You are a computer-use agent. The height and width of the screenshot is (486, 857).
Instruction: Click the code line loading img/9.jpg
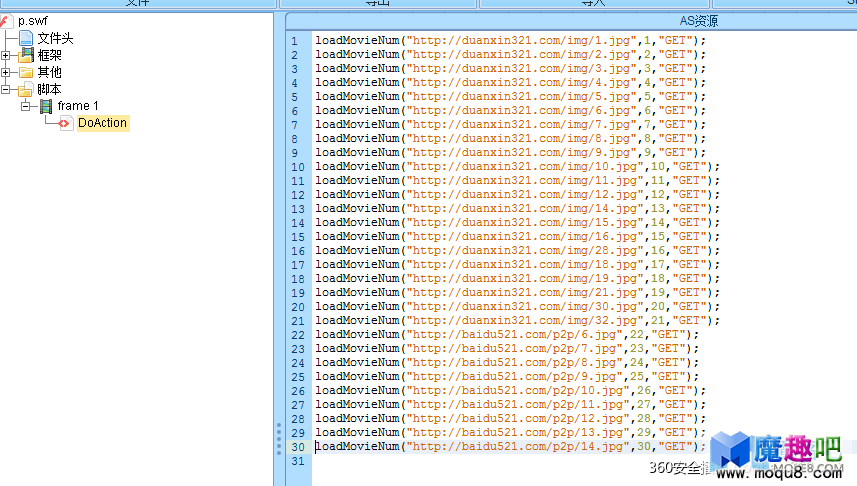click(510, 153)
